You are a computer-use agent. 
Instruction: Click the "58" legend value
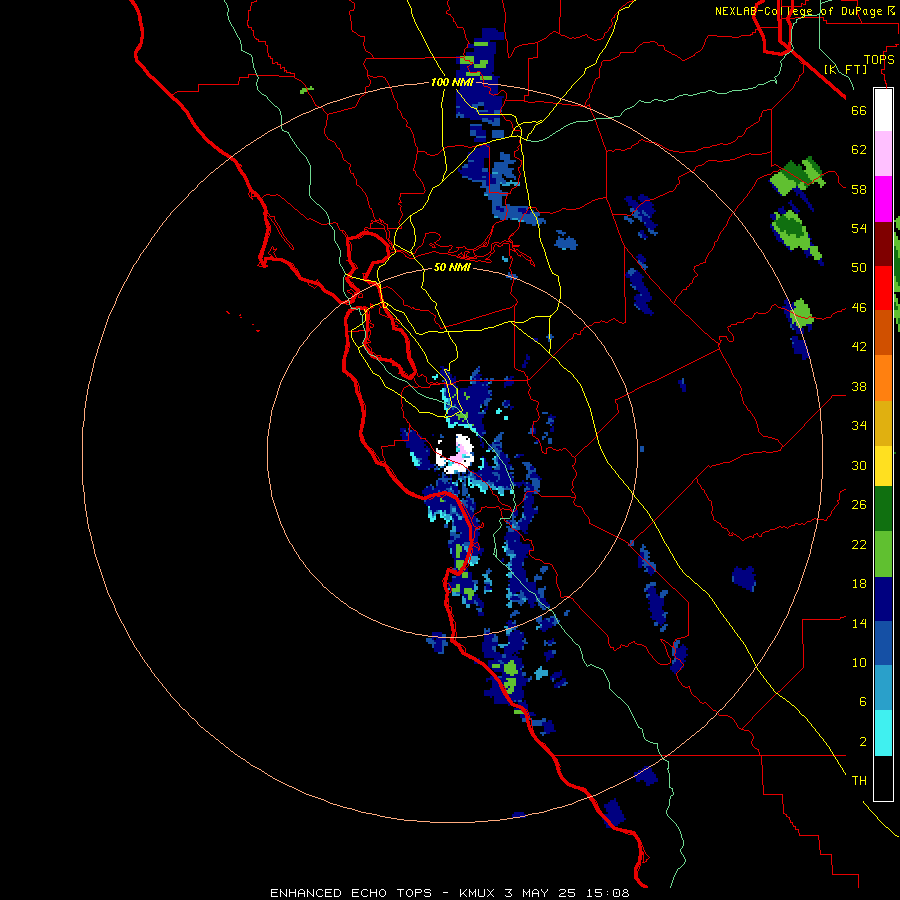pos(859,189)
